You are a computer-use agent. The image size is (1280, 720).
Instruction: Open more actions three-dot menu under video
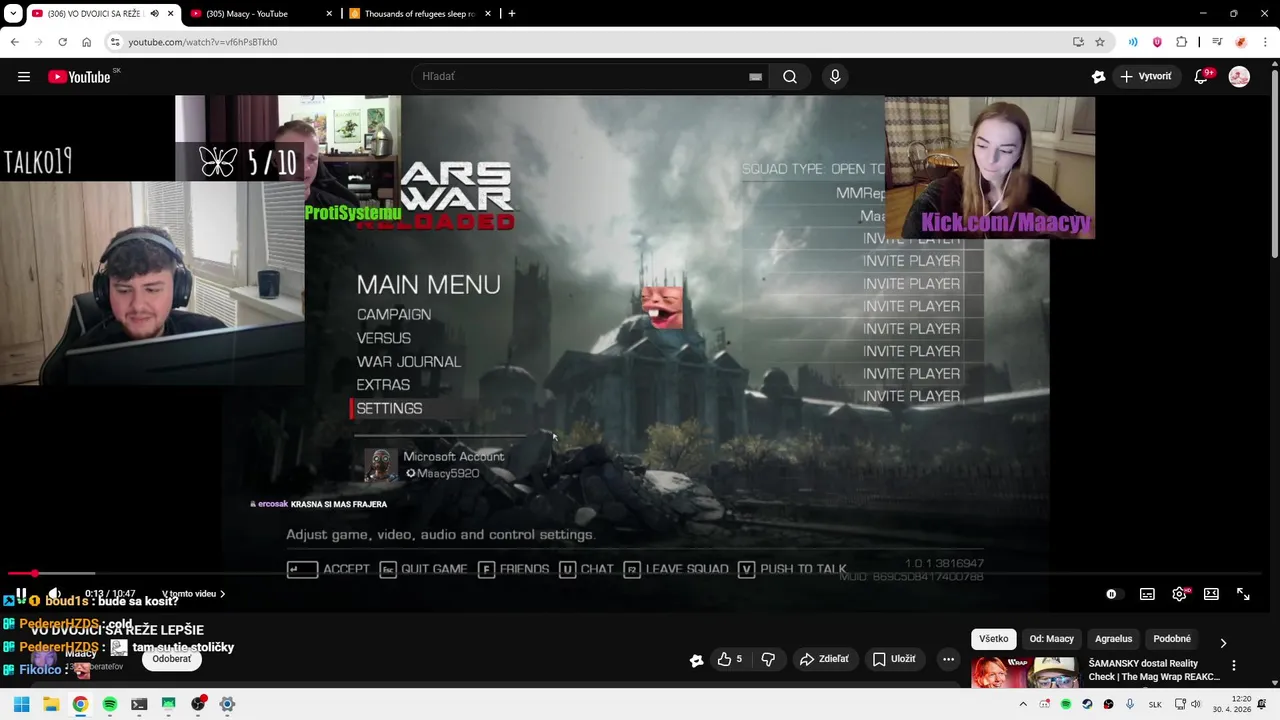(948, 659)
